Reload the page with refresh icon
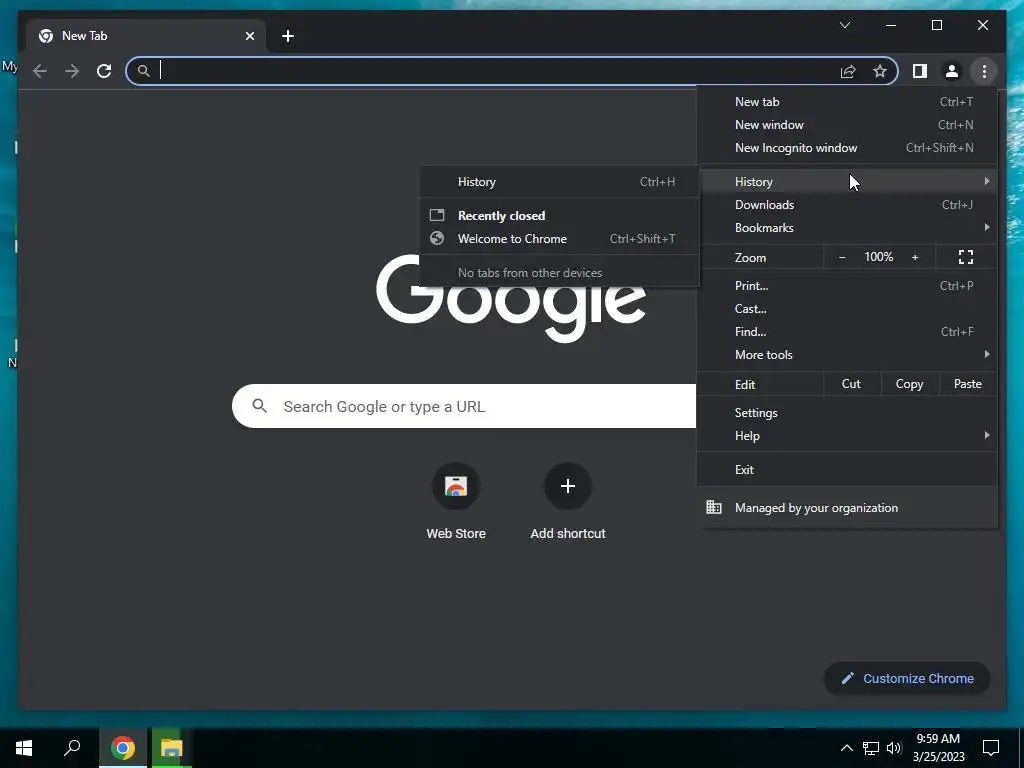The width and height of the screenshot is (1024, 768). (104, 71)
